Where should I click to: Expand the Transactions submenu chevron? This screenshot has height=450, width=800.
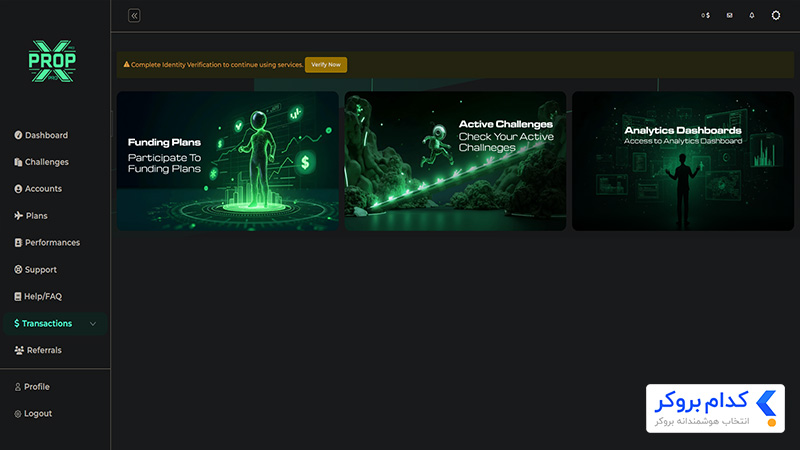point(93,323)
